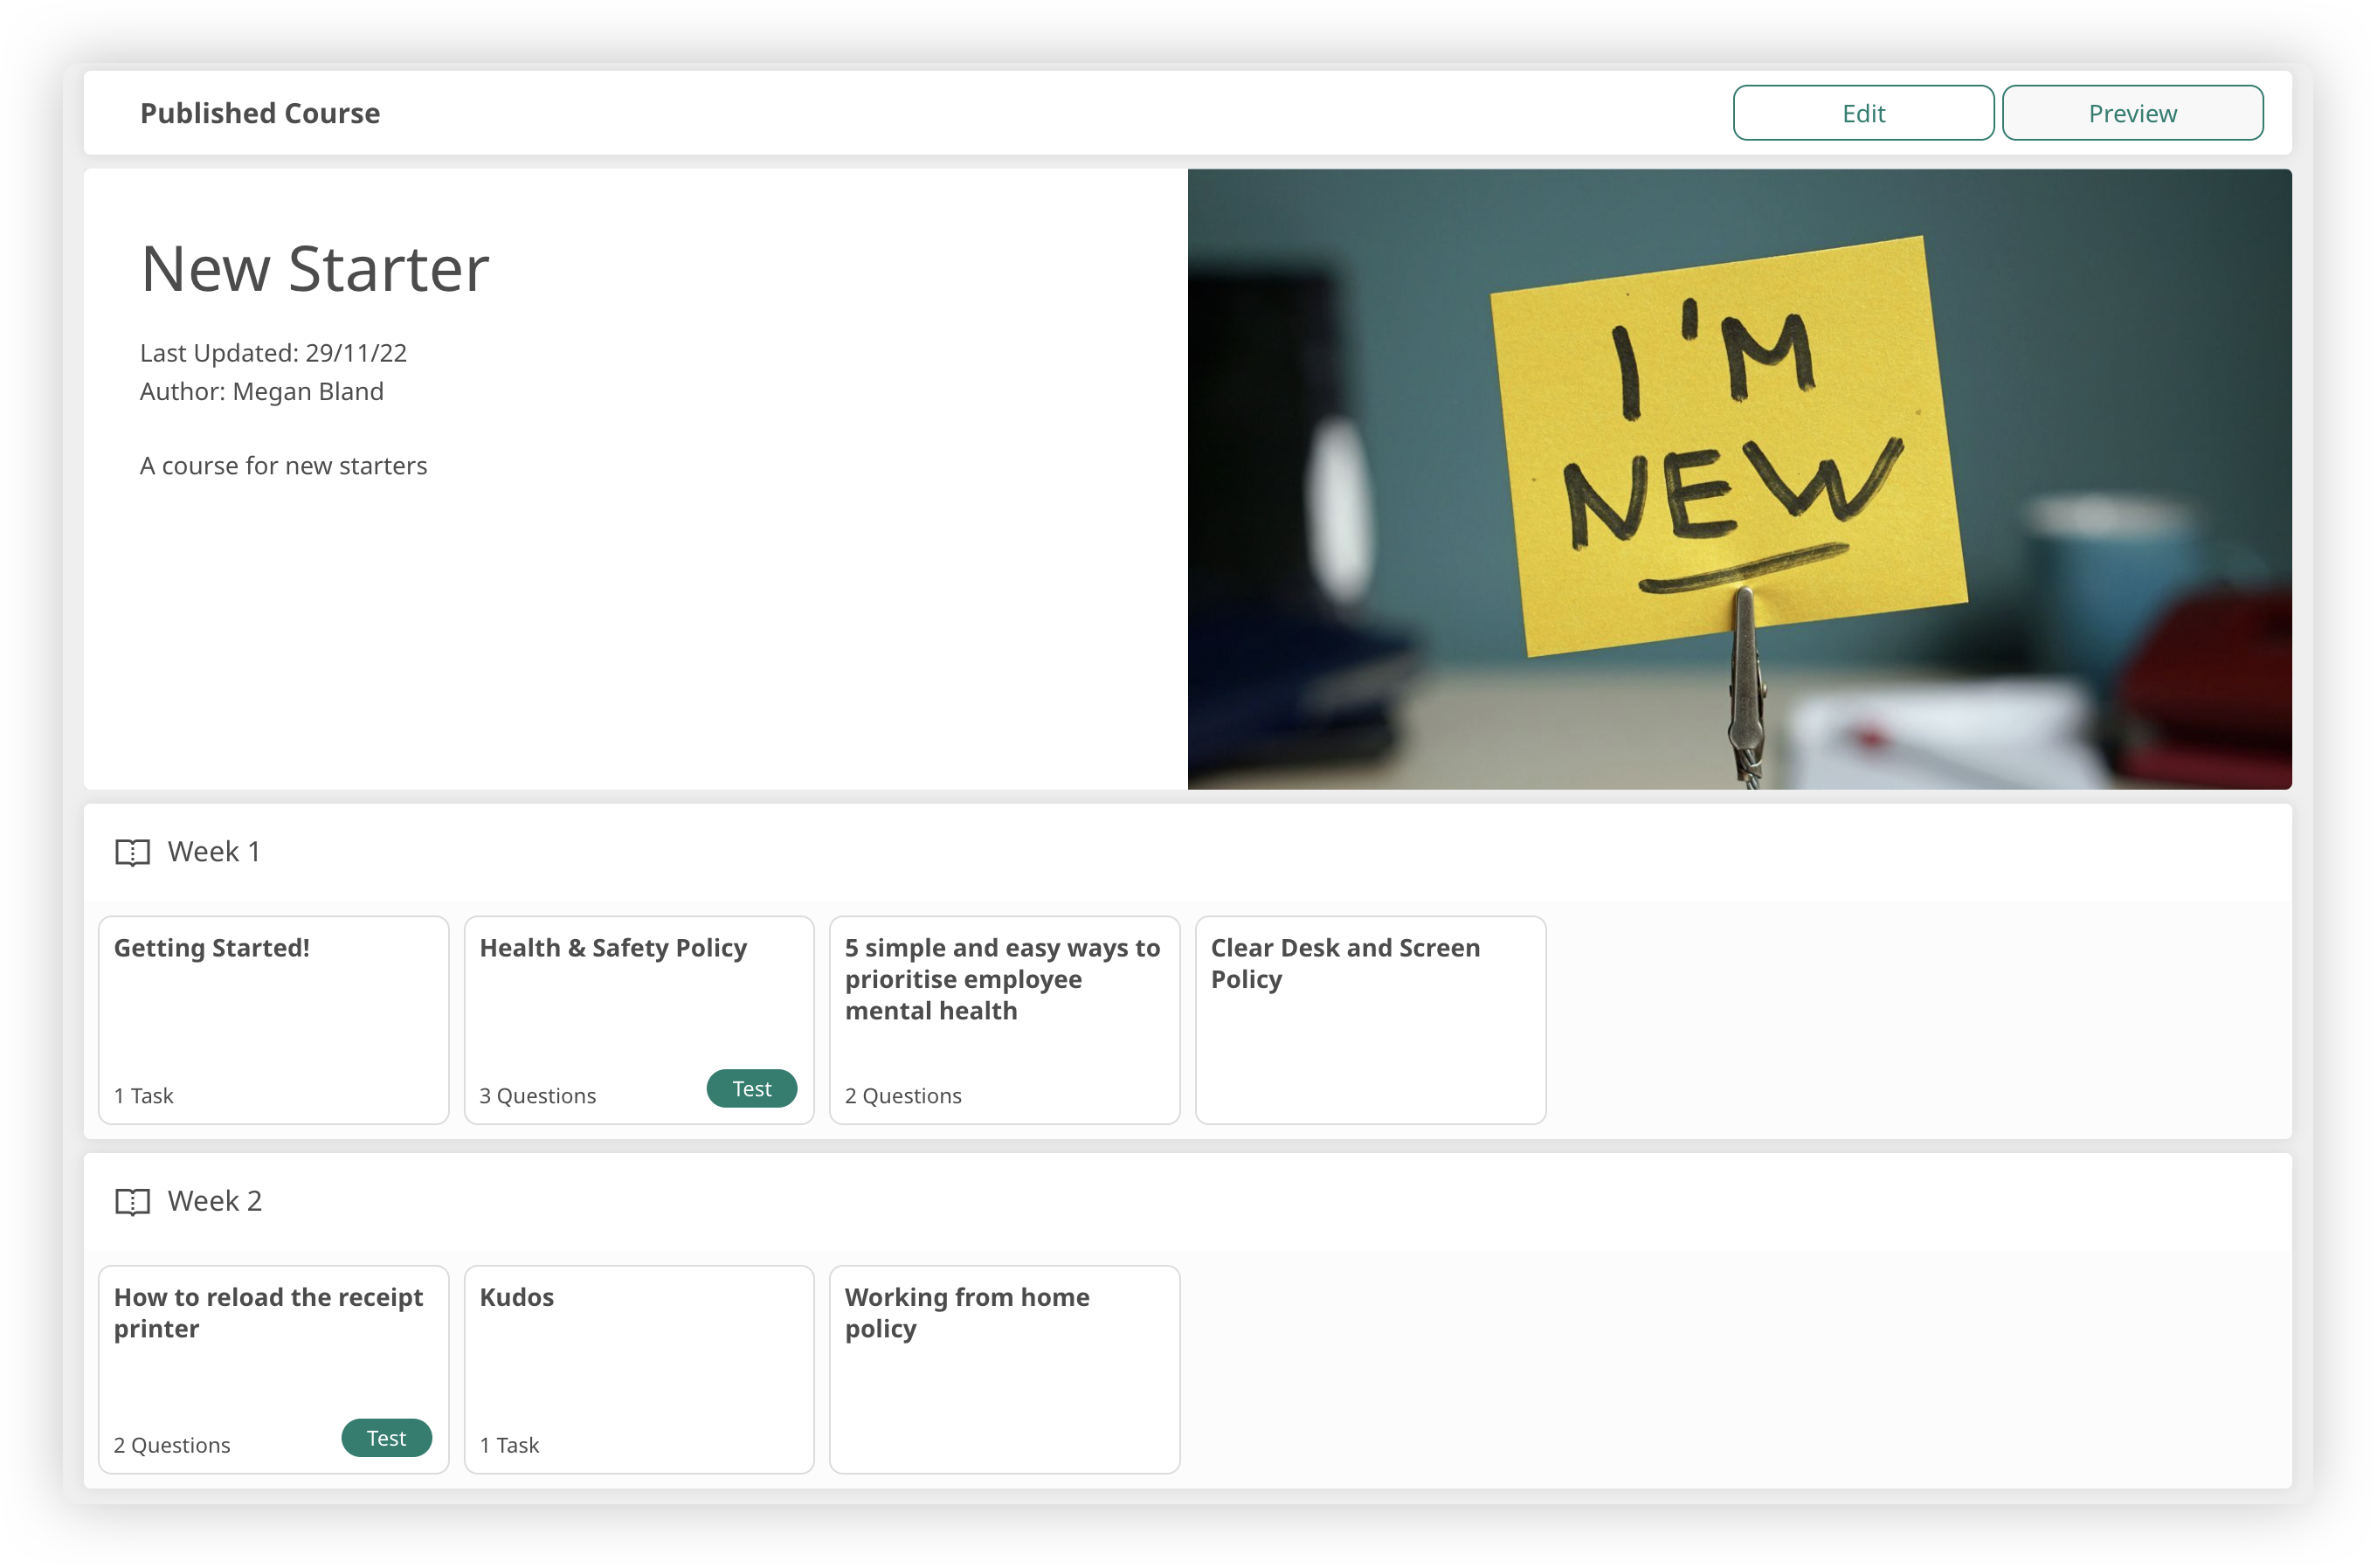Screen dimensions: 2377x1568
Task: Click the Published Course heading
Action: point(260,113)
